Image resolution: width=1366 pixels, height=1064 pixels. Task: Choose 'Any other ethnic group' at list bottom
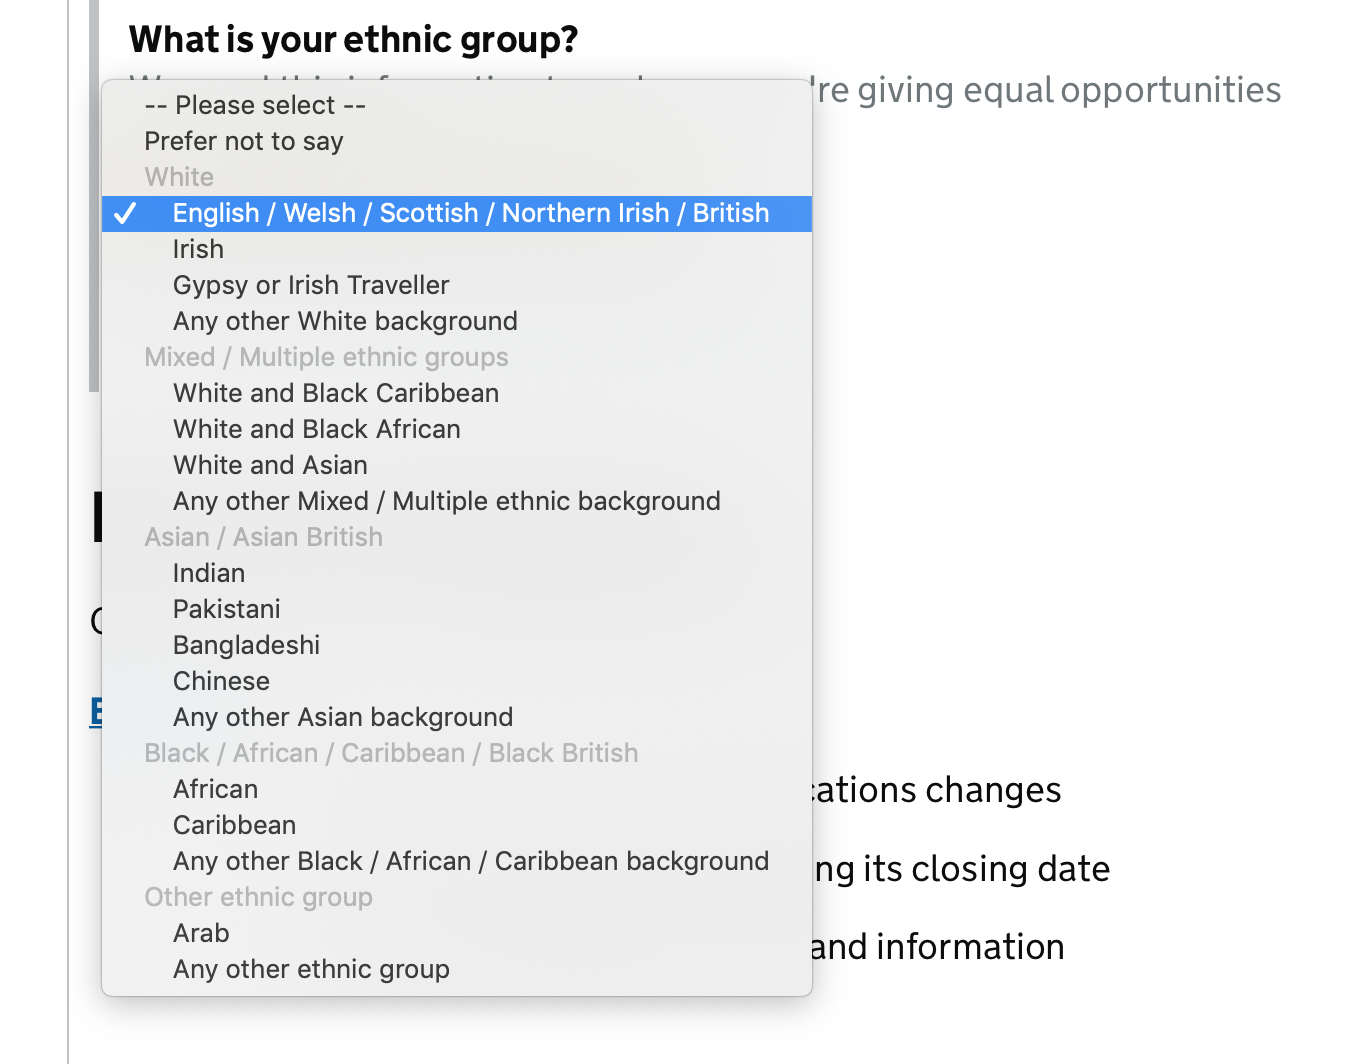coord(311,969)
